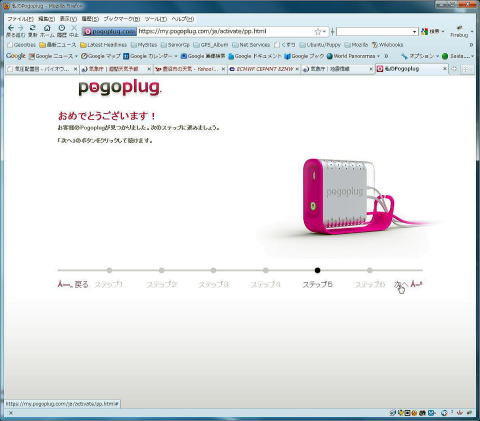The height and width of the screenshot is (421, 480).
Task: Go to the home page icon
Action: coord(47,28)
